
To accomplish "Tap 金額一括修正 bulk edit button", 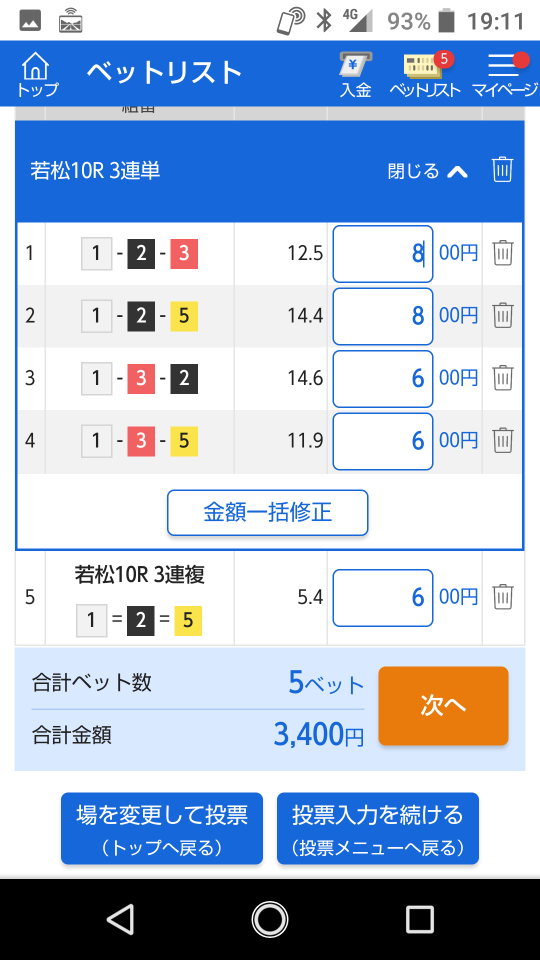I will click(x=268, y=512).
